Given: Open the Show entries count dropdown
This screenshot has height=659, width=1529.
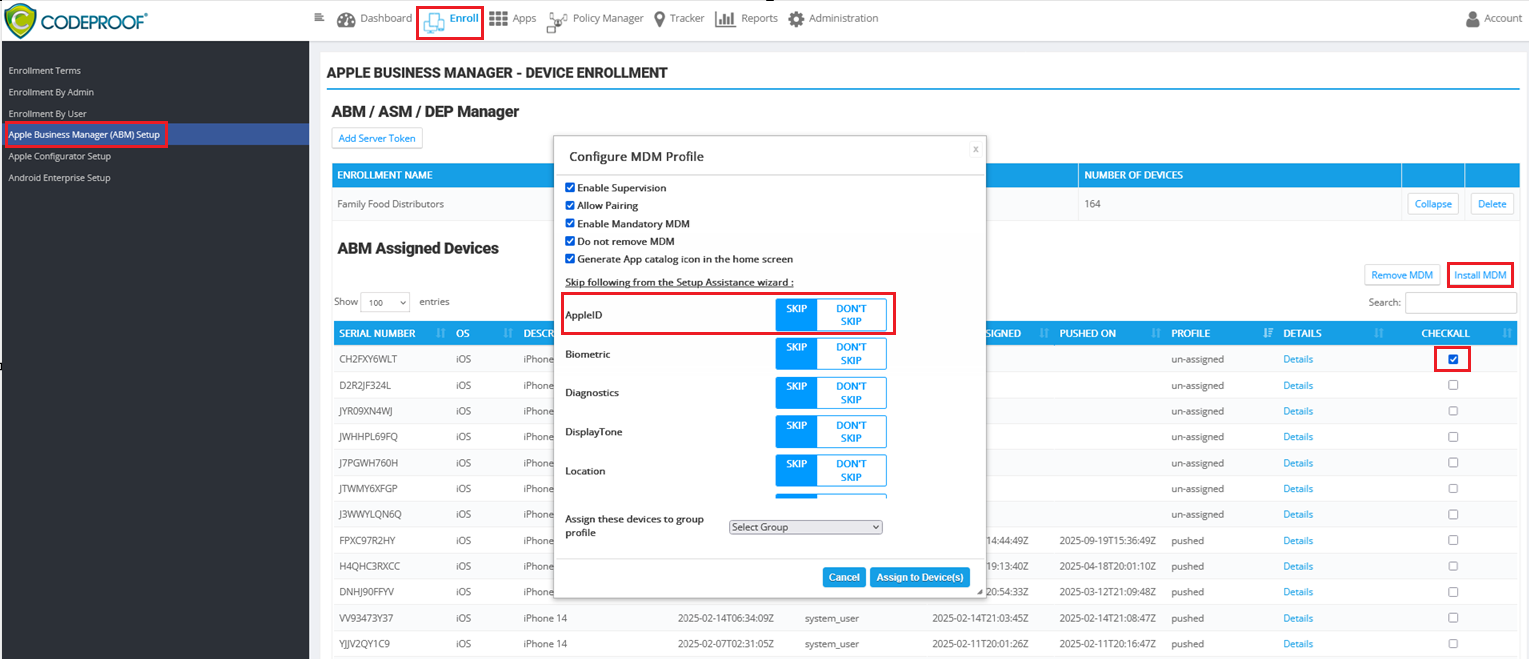Looking at the screenshot, I should [386, 302].
